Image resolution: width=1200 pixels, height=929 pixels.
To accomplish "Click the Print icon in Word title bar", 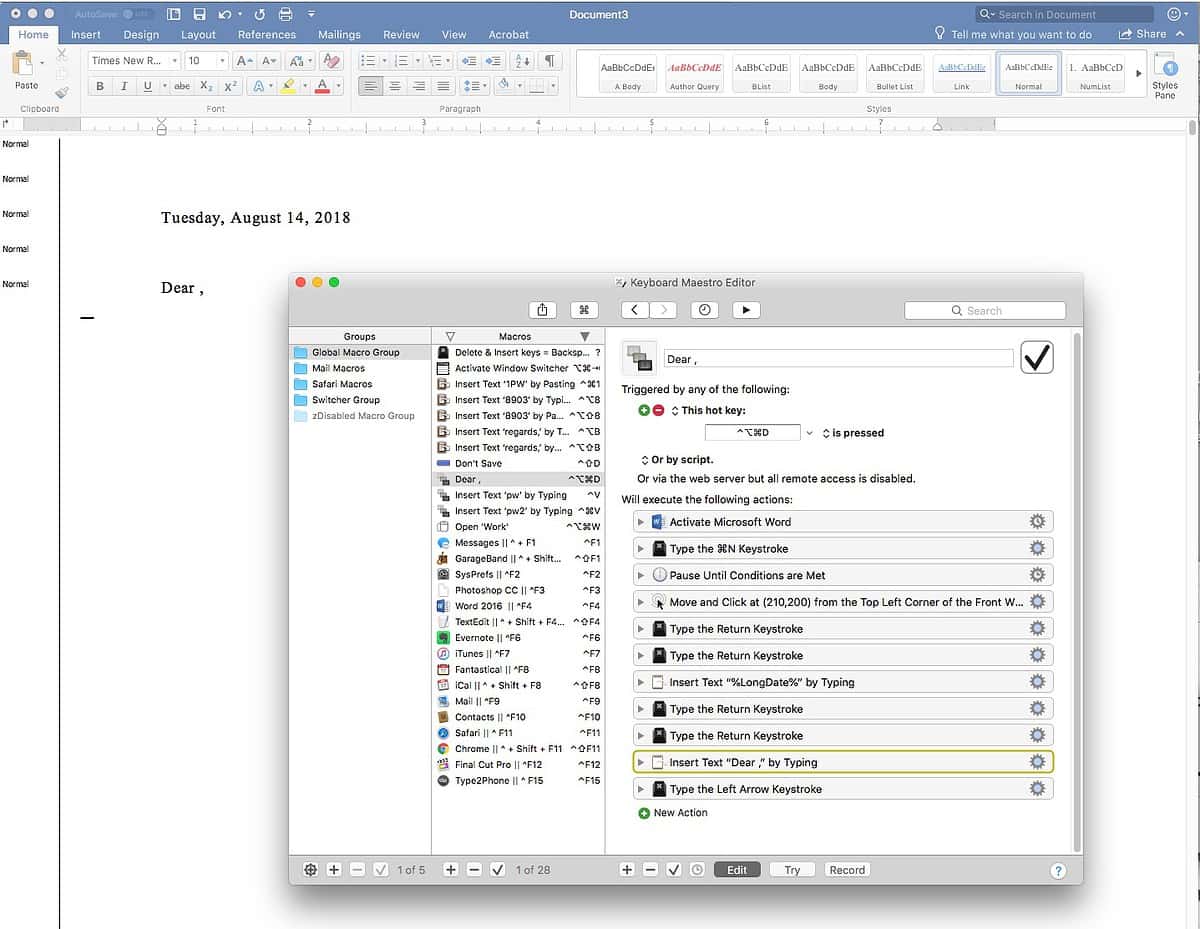I will 286,14.
